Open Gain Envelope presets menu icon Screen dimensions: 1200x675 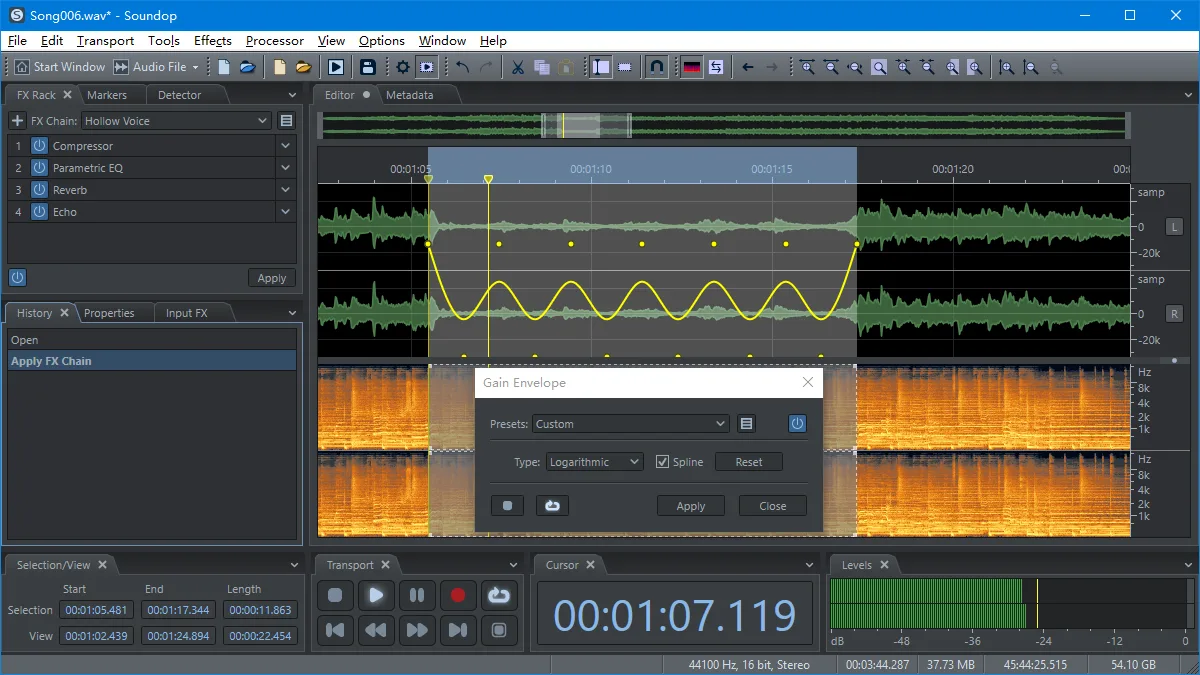(746, 424)
